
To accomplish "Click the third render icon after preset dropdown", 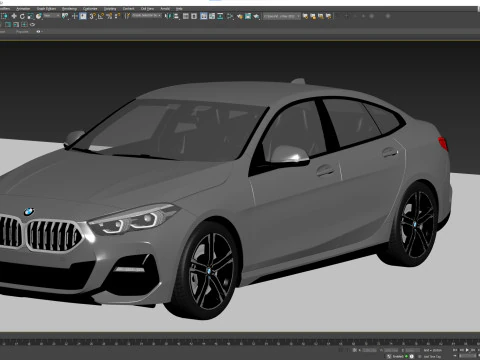I will (321, 16).
